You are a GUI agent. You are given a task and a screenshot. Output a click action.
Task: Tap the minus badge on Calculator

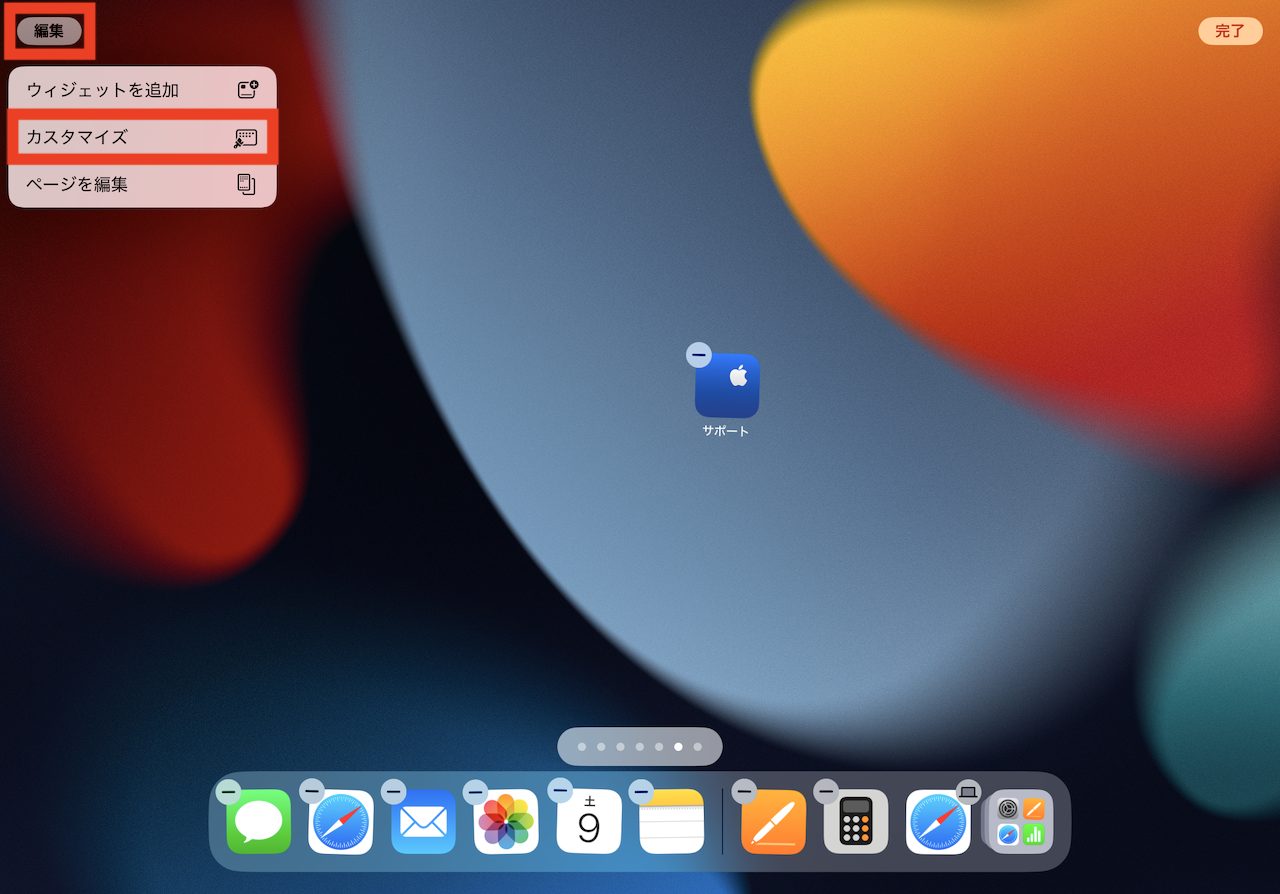[826, 792]
